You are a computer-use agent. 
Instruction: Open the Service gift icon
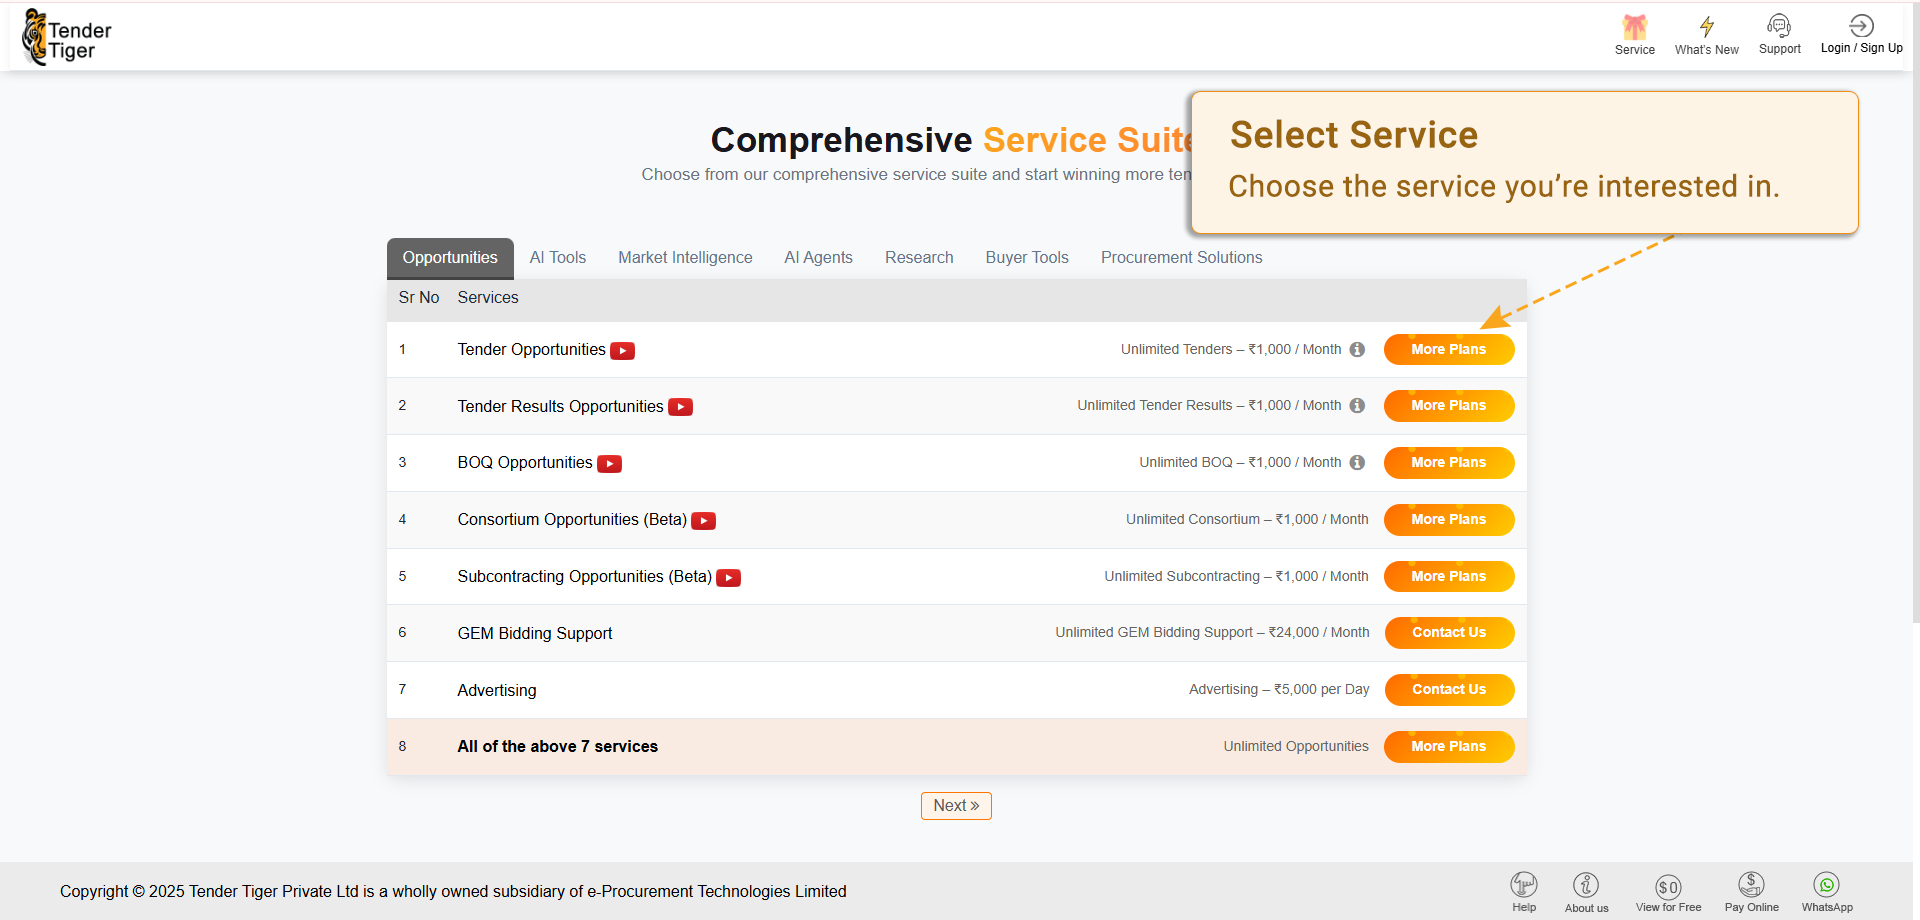point(1634,27)
